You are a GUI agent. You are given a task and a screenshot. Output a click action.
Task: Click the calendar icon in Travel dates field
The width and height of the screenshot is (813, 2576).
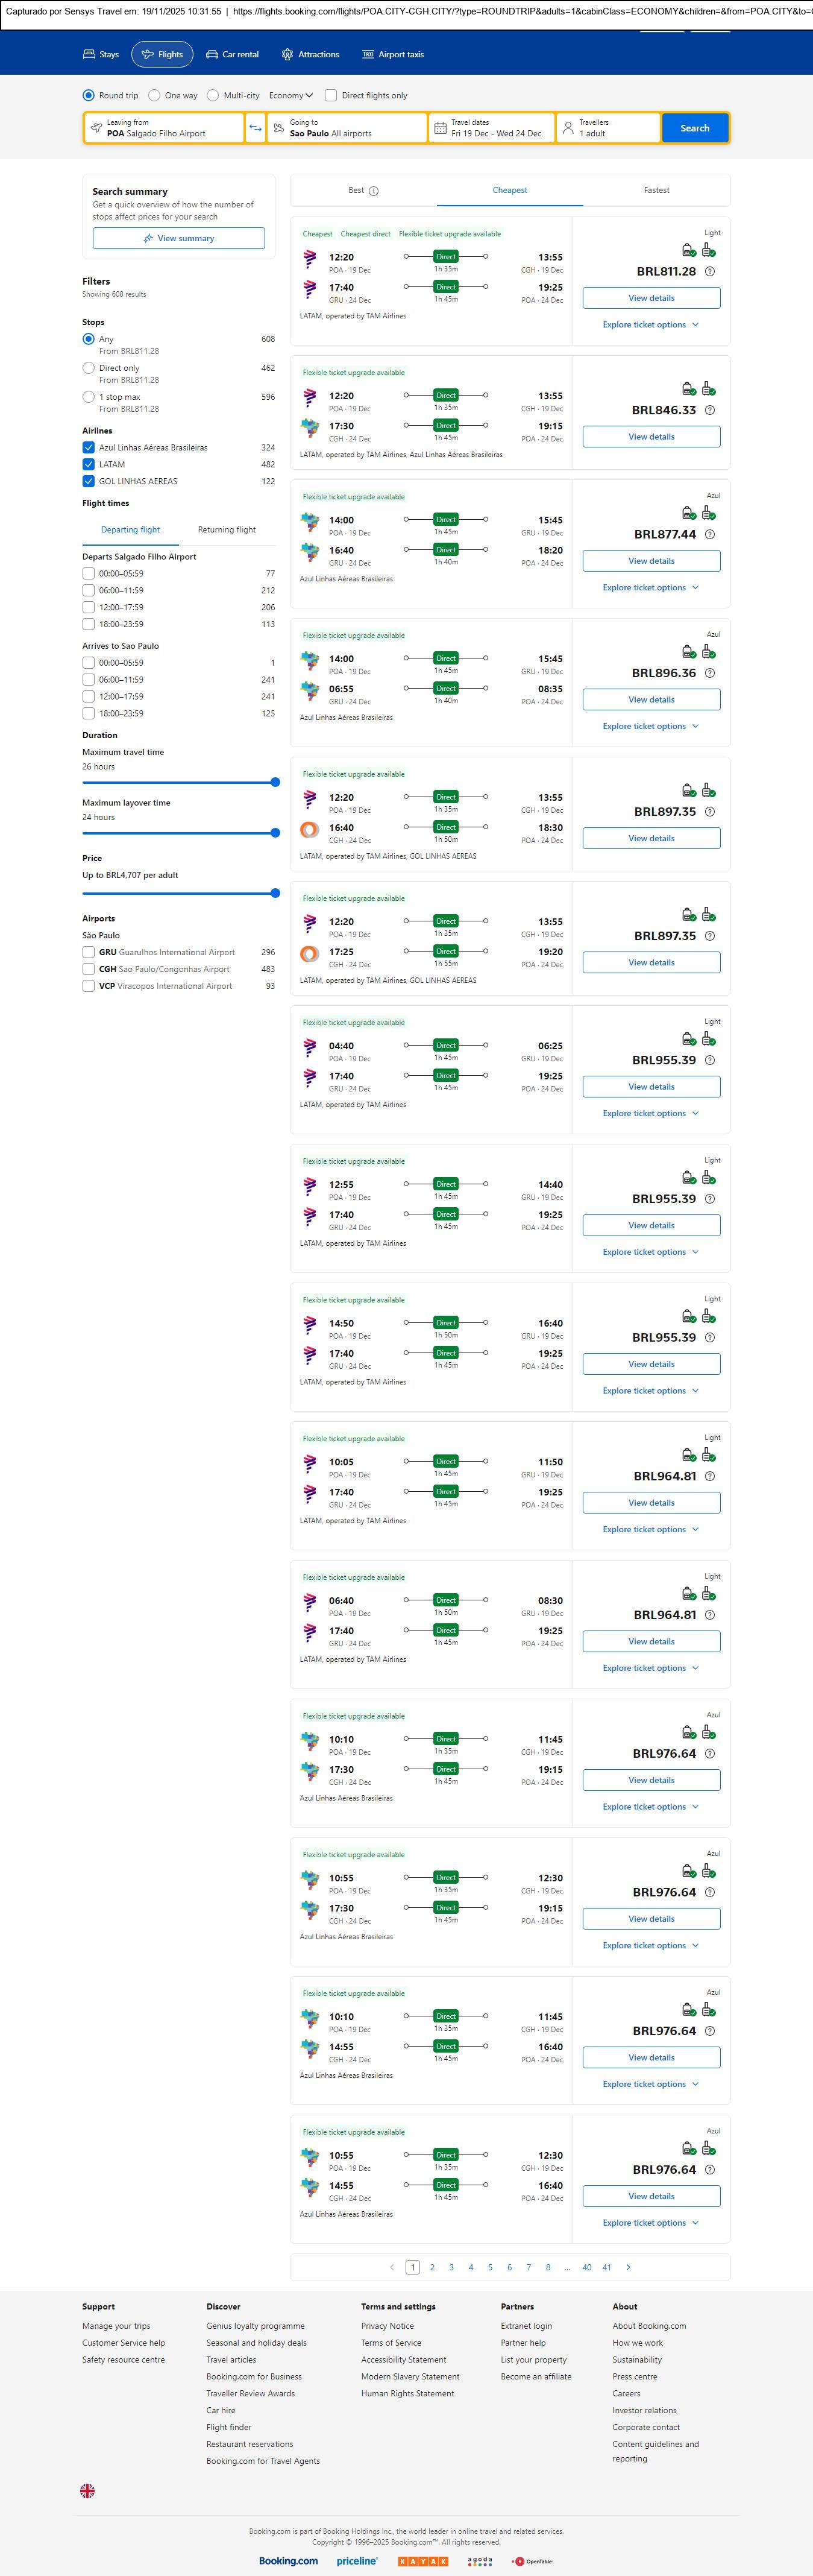pos(440,128)
